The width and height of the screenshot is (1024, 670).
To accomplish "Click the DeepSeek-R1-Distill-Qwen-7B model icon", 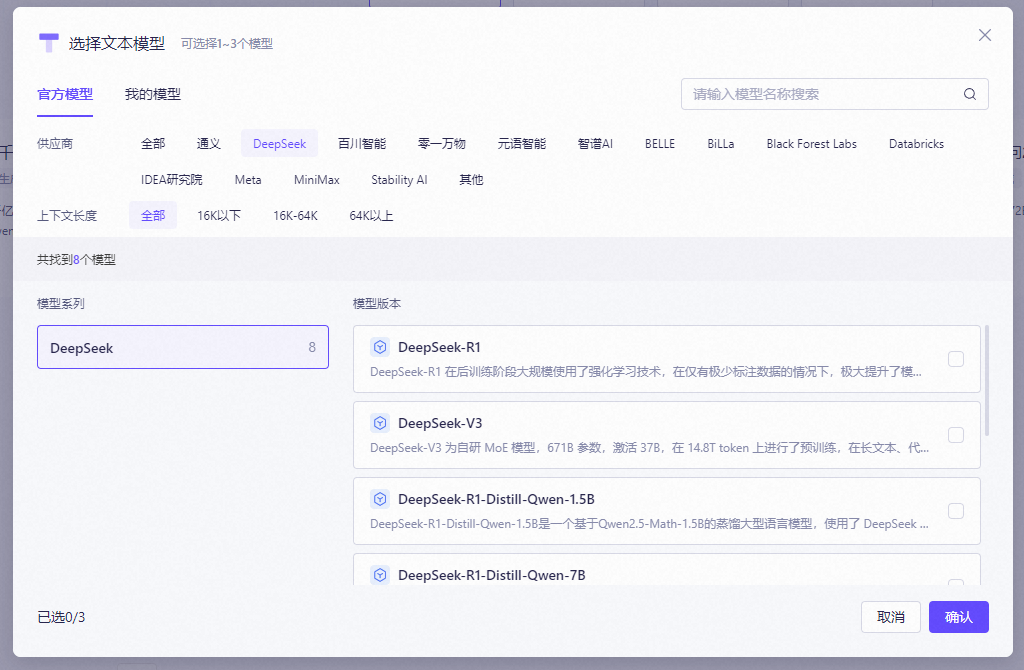I will [x=380, y=575].
